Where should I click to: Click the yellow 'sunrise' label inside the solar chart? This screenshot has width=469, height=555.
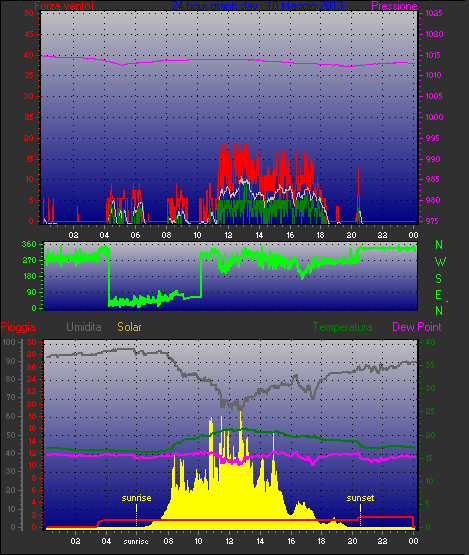click(x=136, y=498)
